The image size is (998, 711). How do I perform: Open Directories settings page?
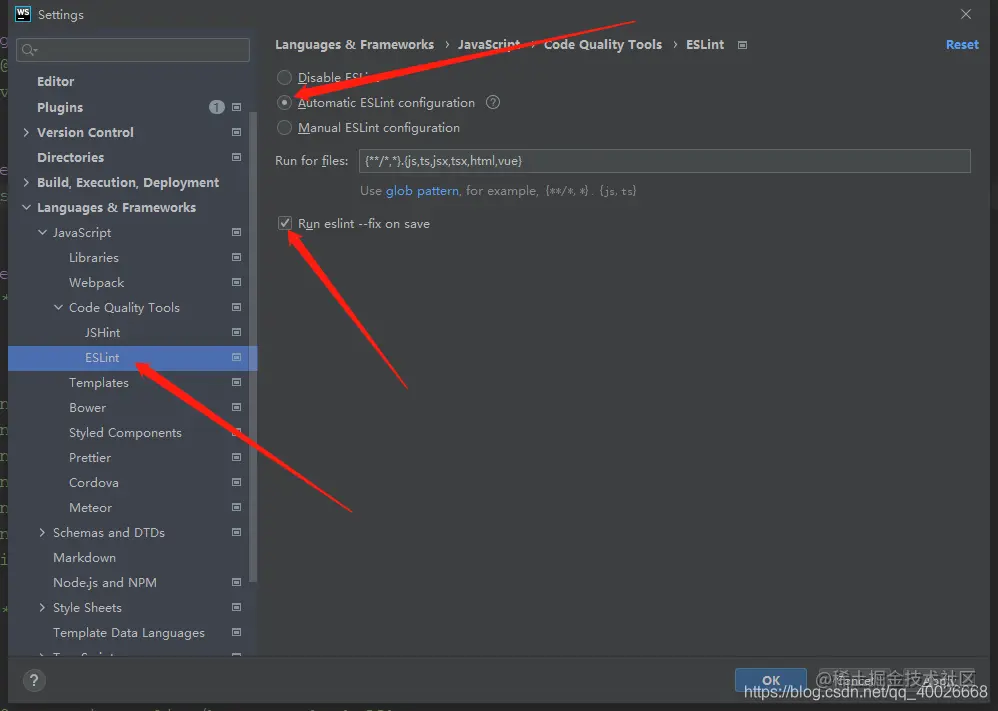tap(70, 157)
